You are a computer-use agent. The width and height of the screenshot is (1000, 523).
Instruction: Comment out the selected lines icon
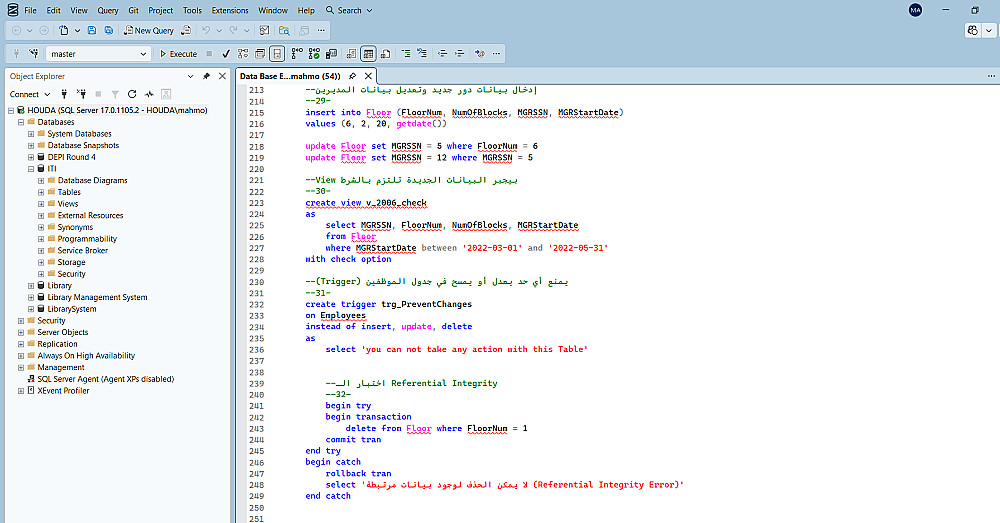click(x=406, y=54)
